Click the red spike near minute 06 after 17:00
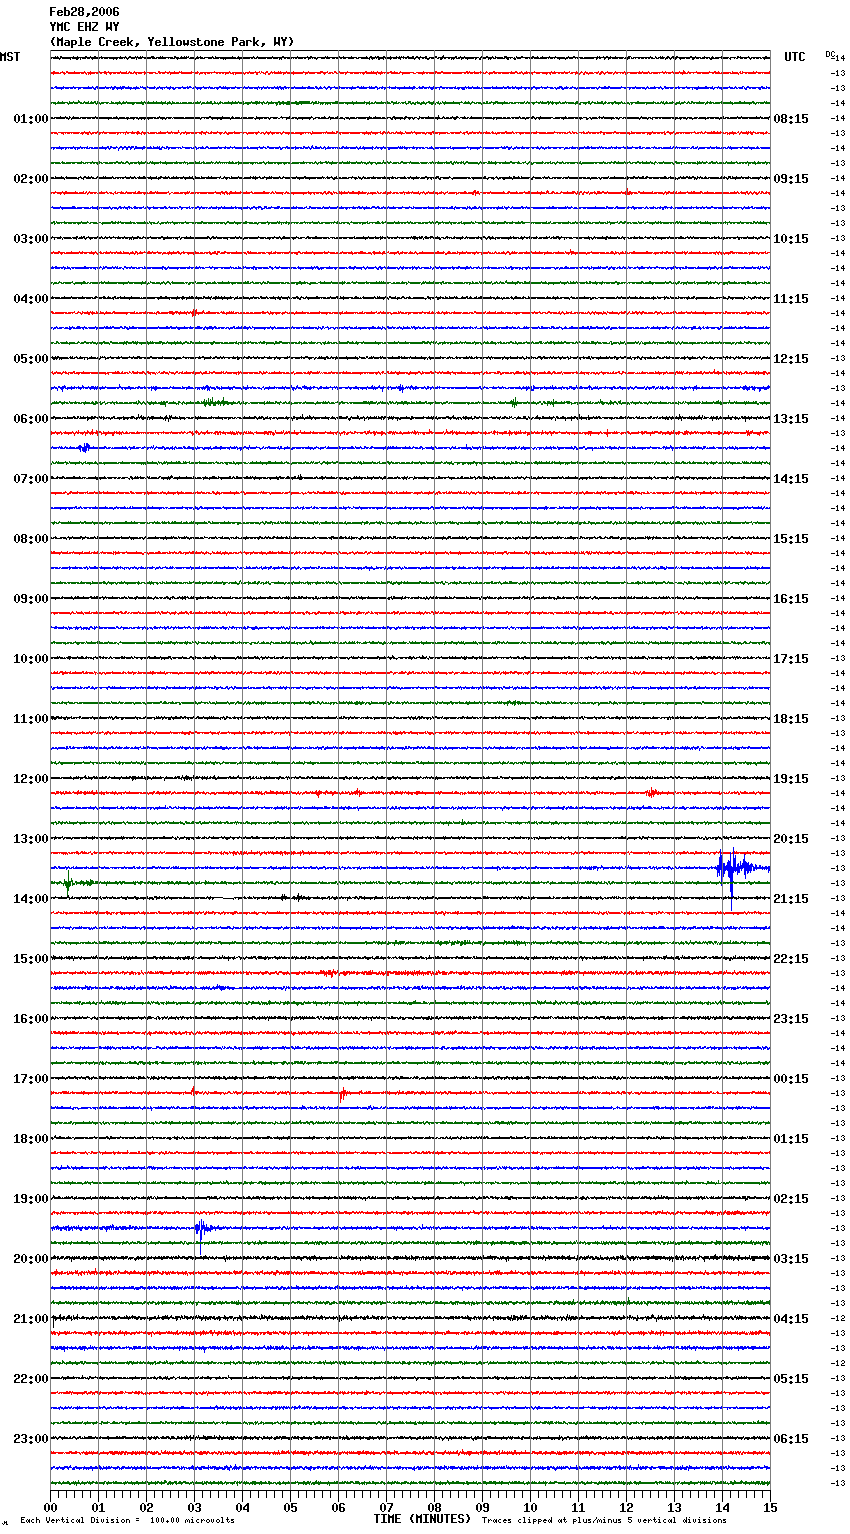The width and height of the screenshot is (850, 1534). click(342, 1094)
